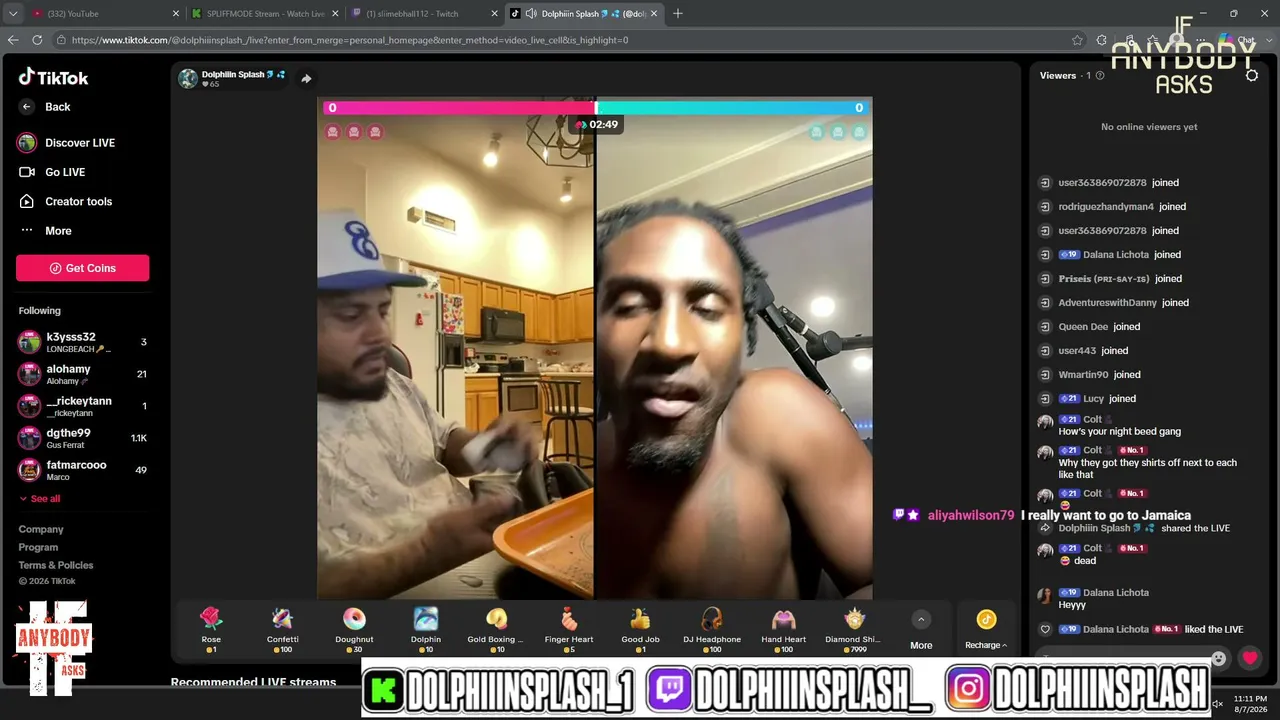The height and width of the screenshot is (720, 1280).
Task: Open Dolphiiin Splash profile avatar
Action: click(x=188, y=78)
